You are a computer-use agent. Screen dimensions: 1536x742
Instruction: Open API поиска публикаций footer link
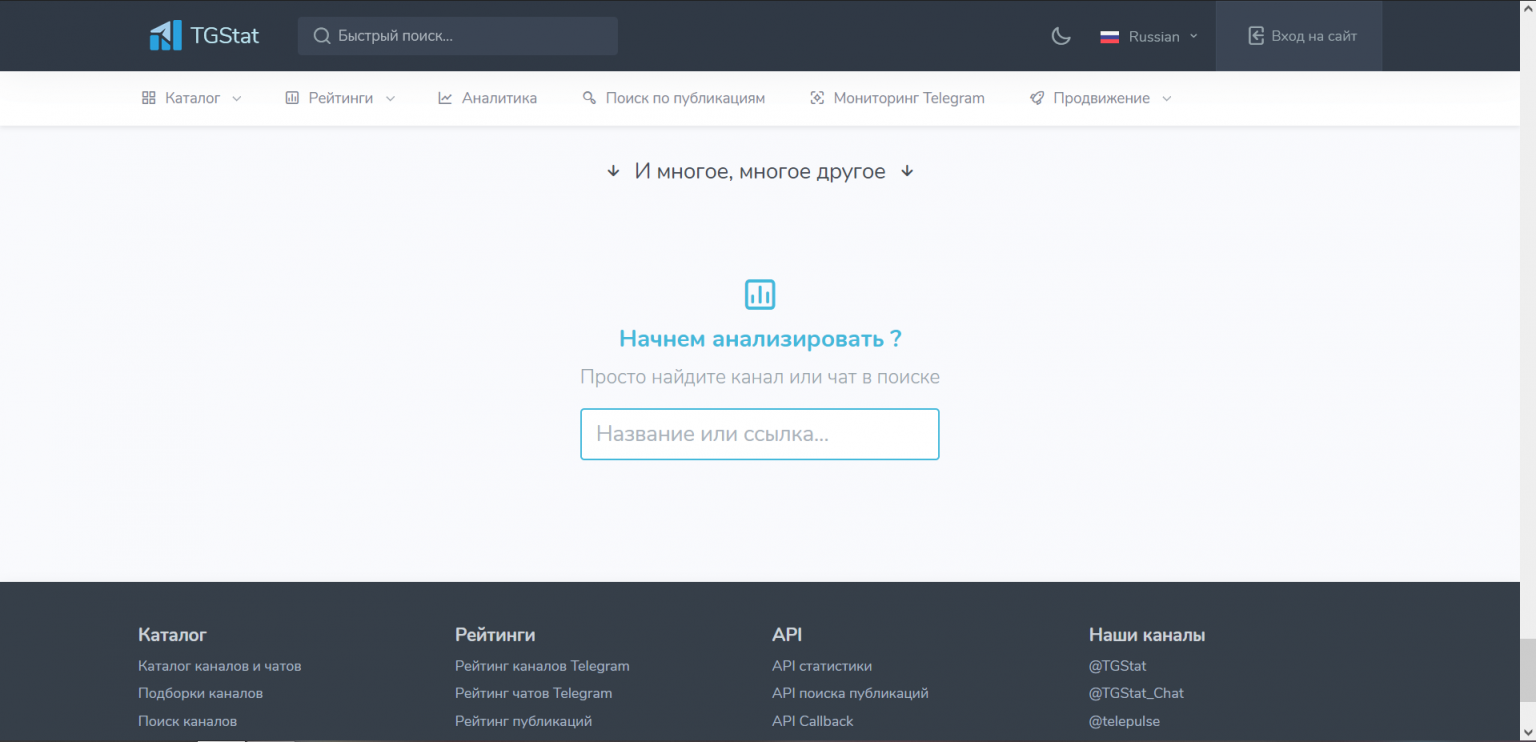tap(850, 693)
